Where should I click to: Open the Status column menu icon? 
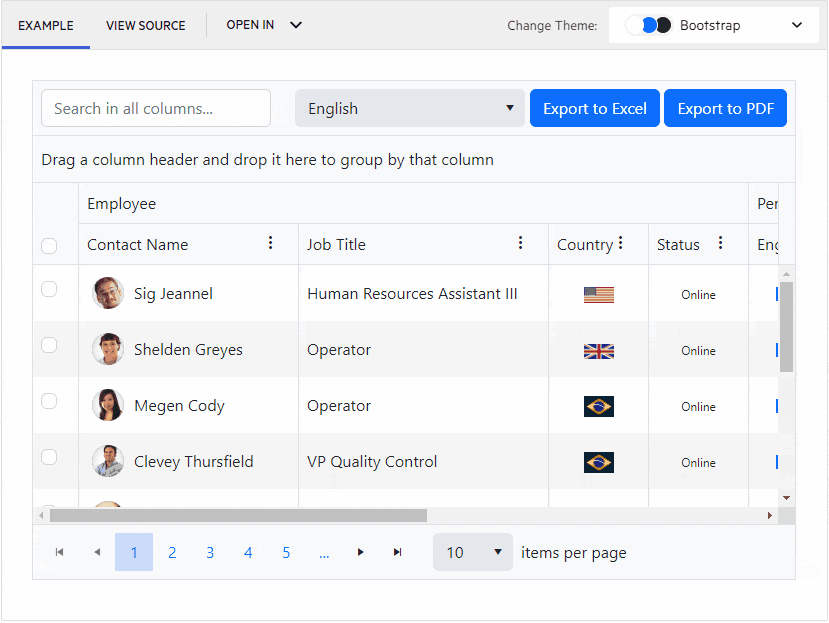[720, 243]
